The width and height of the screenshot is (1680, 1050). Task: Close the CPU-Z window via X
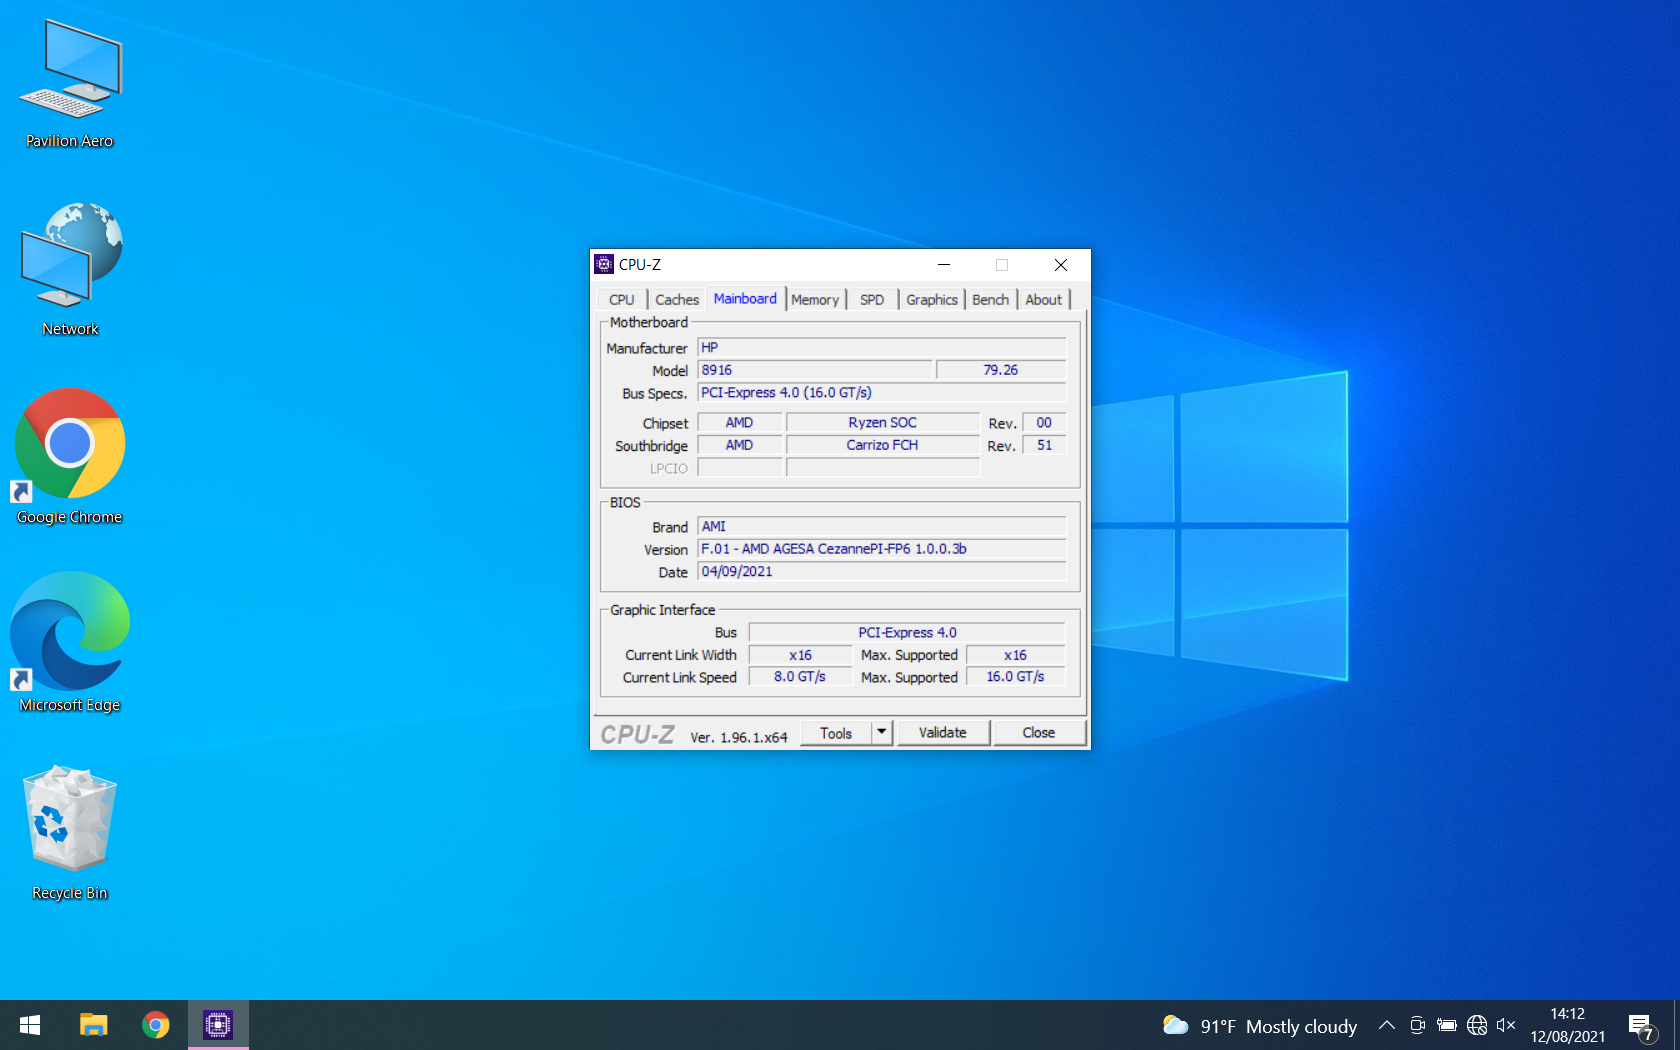[x=1061, y=265]
